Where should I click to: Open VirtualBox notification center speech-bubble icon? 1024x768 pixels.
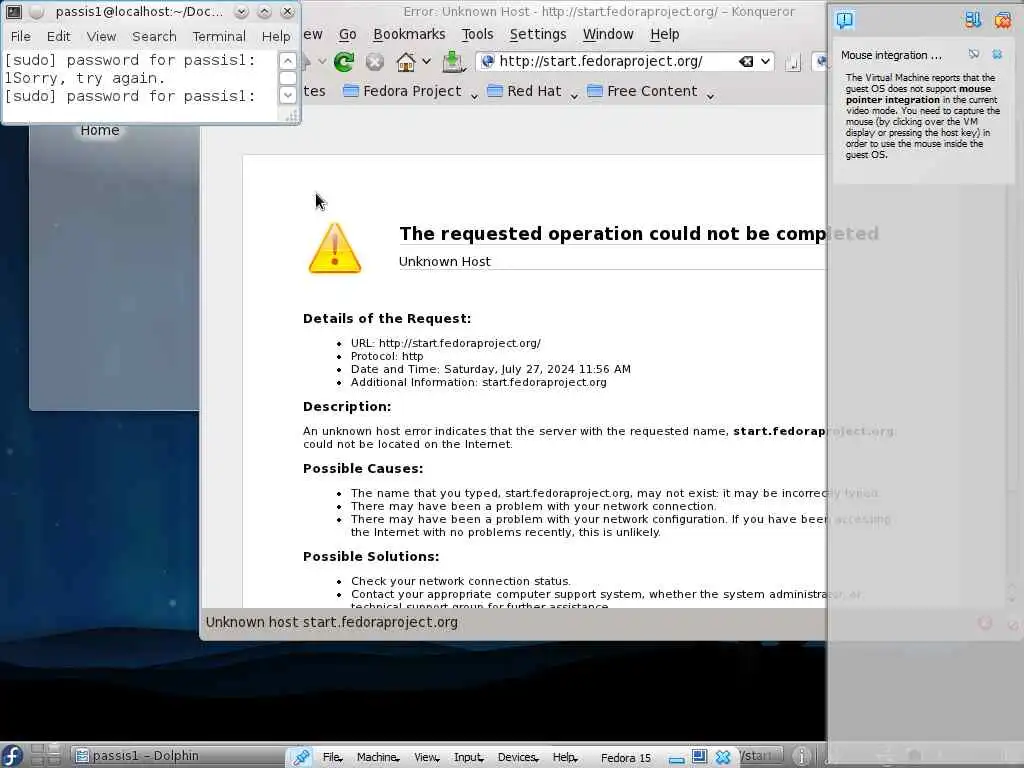click(x=844, y=20)
